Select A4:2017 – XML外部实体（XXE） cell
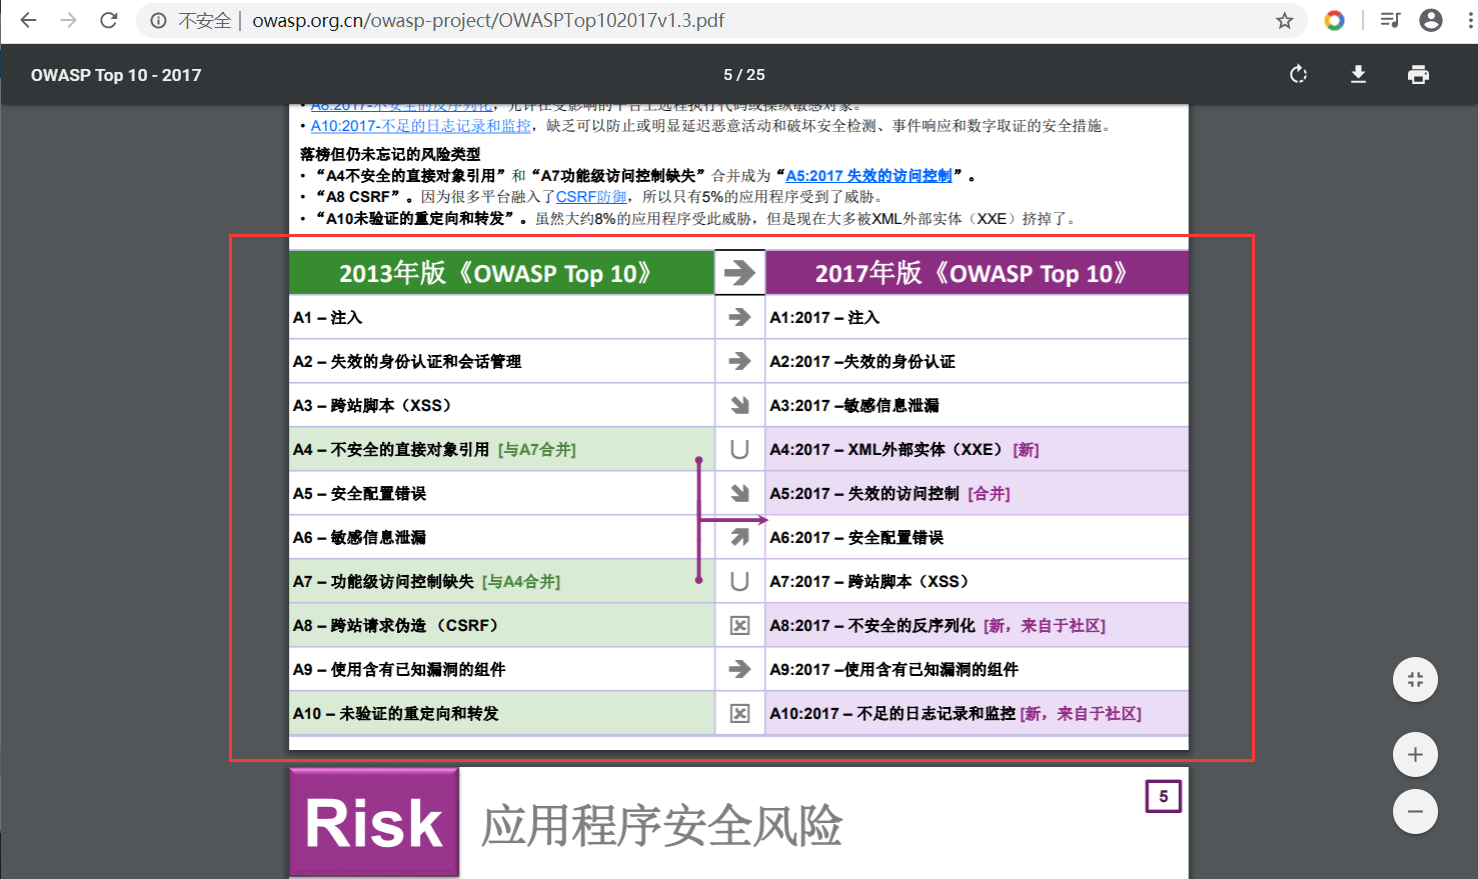This screenshot has width=1478, height=879. pyautogui.click(x=977, y=449)
